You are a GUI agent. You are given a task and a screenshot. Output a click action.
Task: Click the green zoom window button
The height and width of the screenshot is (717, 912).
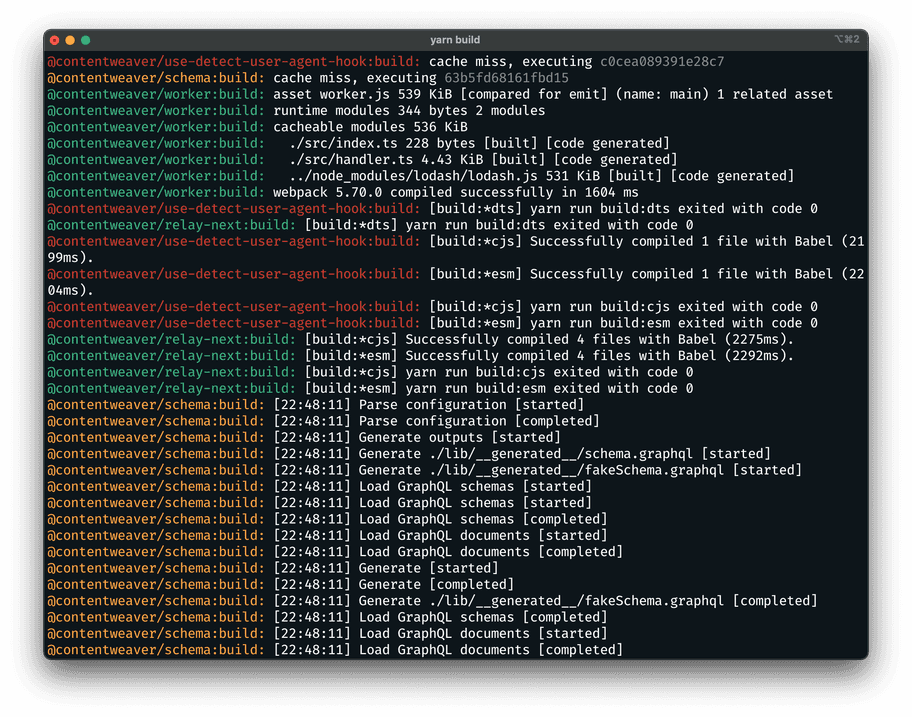tap(86, 40)
